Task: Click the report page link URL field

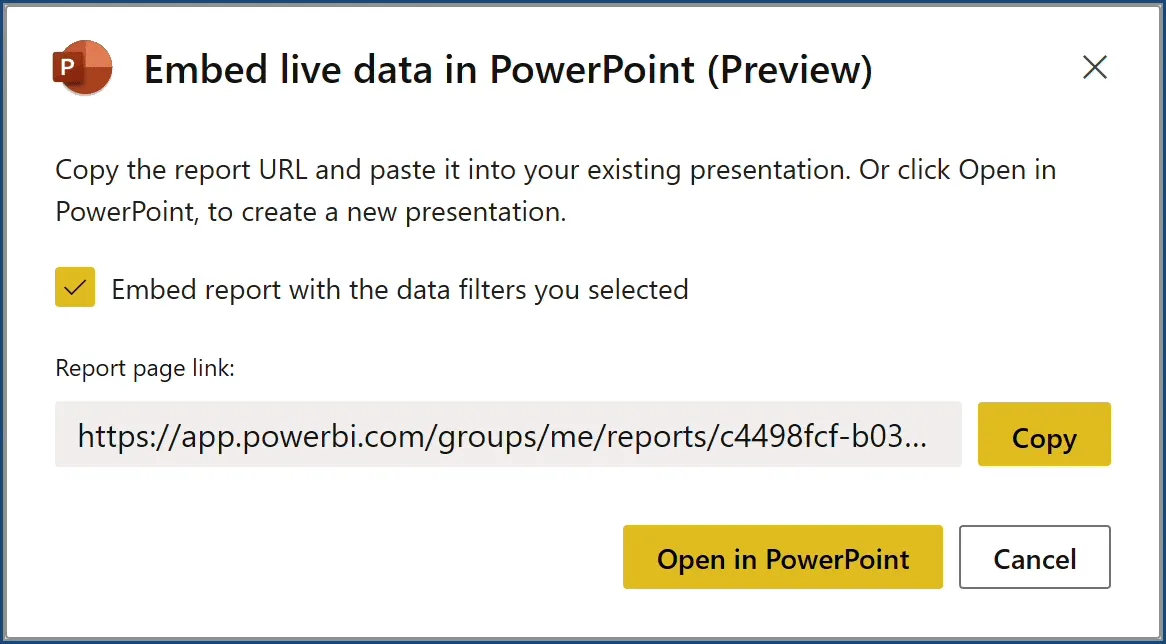Action: 507,435
